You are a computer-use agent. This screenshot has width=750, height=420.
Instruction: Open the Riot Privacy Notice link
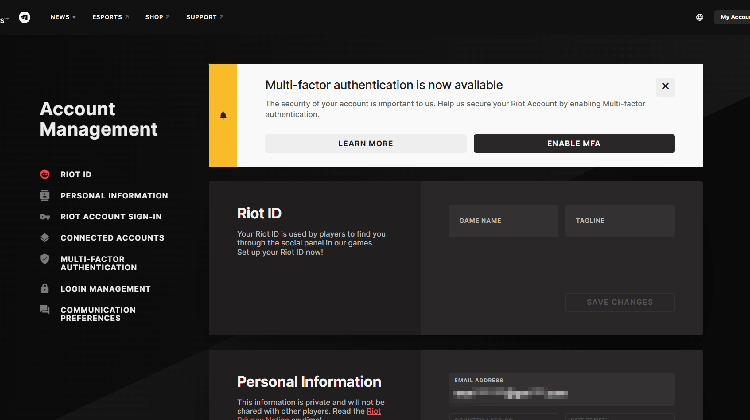pyautogui.click(x=374, y=411)
